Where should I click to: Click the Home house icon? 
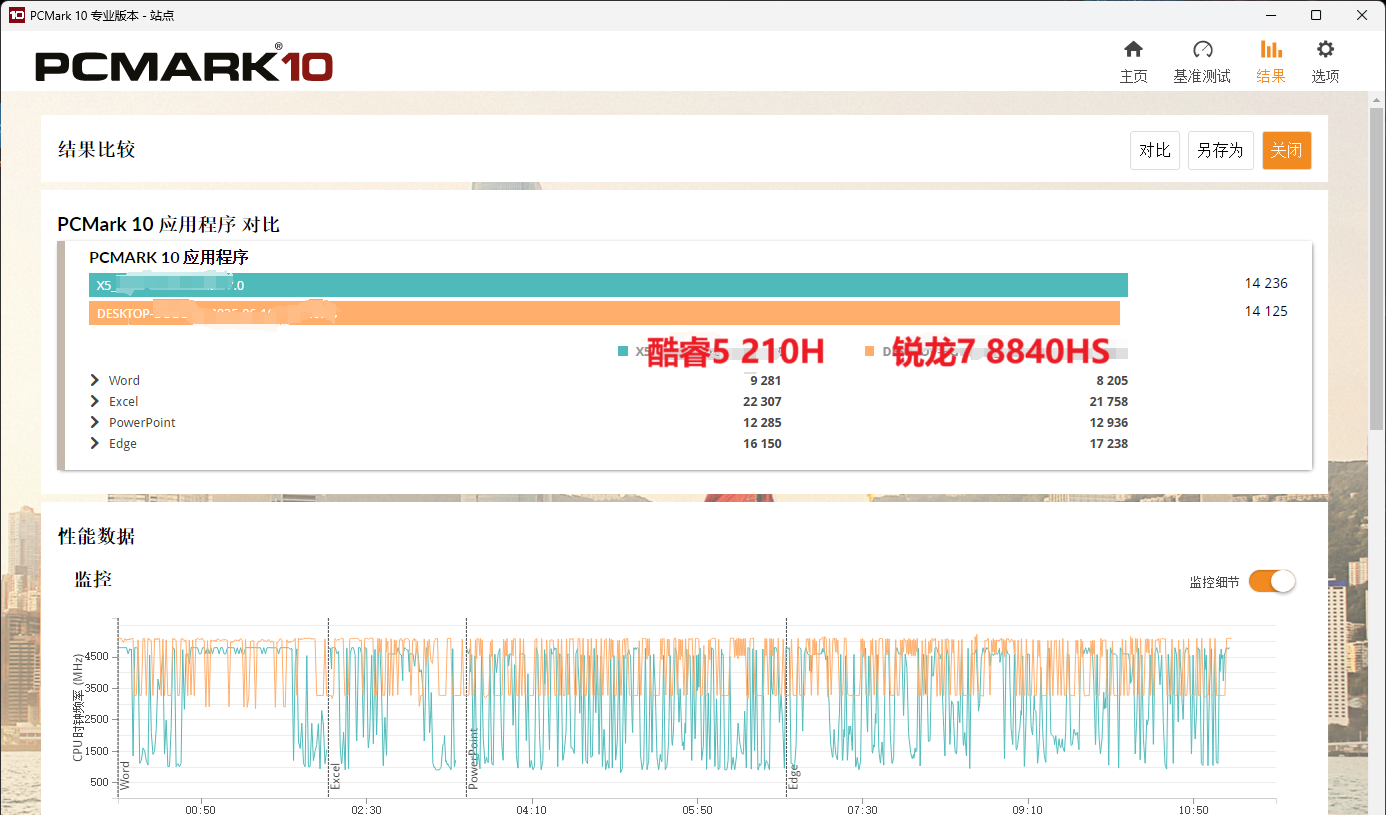[x=1133, y=50]
